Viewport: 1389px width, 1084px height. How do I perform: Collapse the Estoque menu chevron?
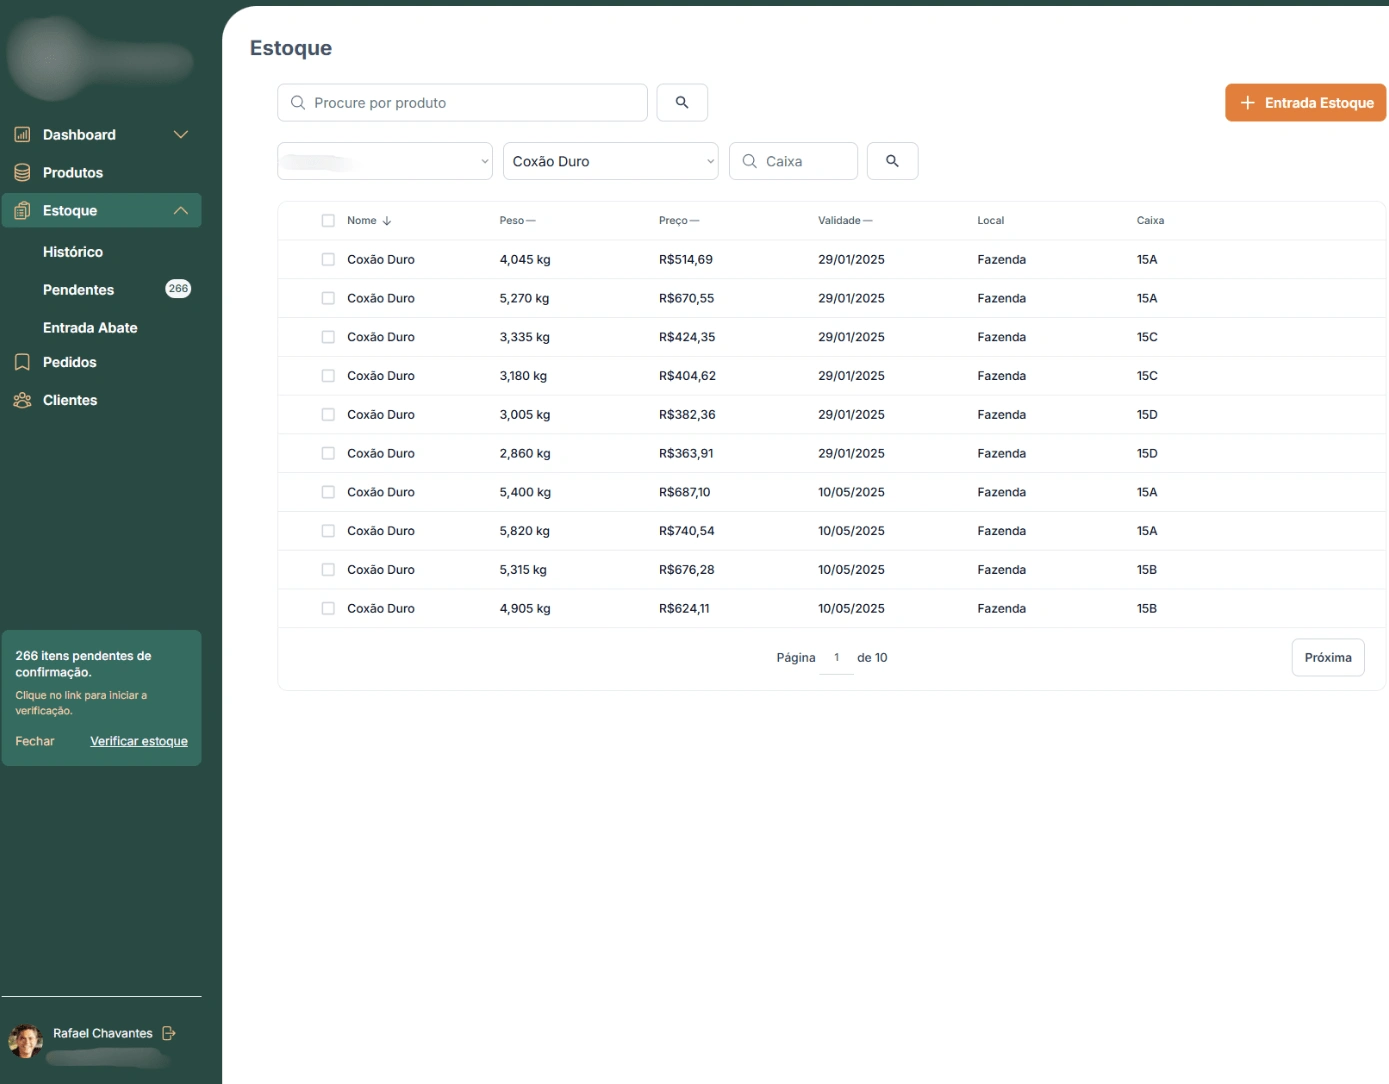pyautogui.click(x=181, y=210)
